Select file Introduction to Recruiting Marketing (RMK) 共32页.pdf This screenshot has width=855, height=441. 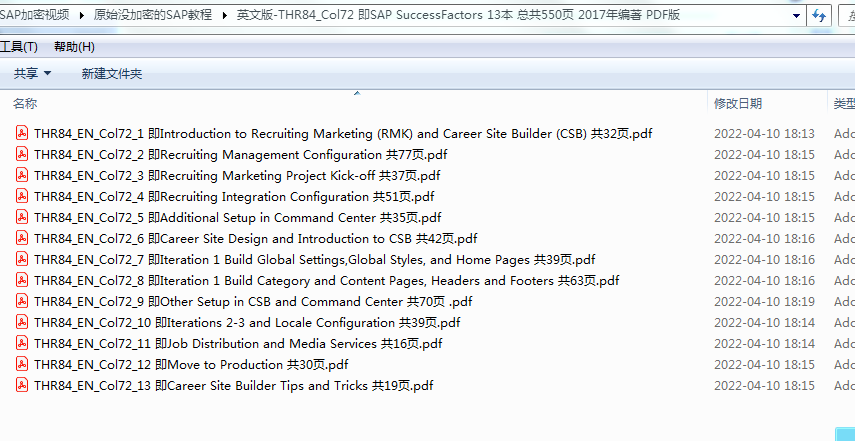click(x=343, y=134)
